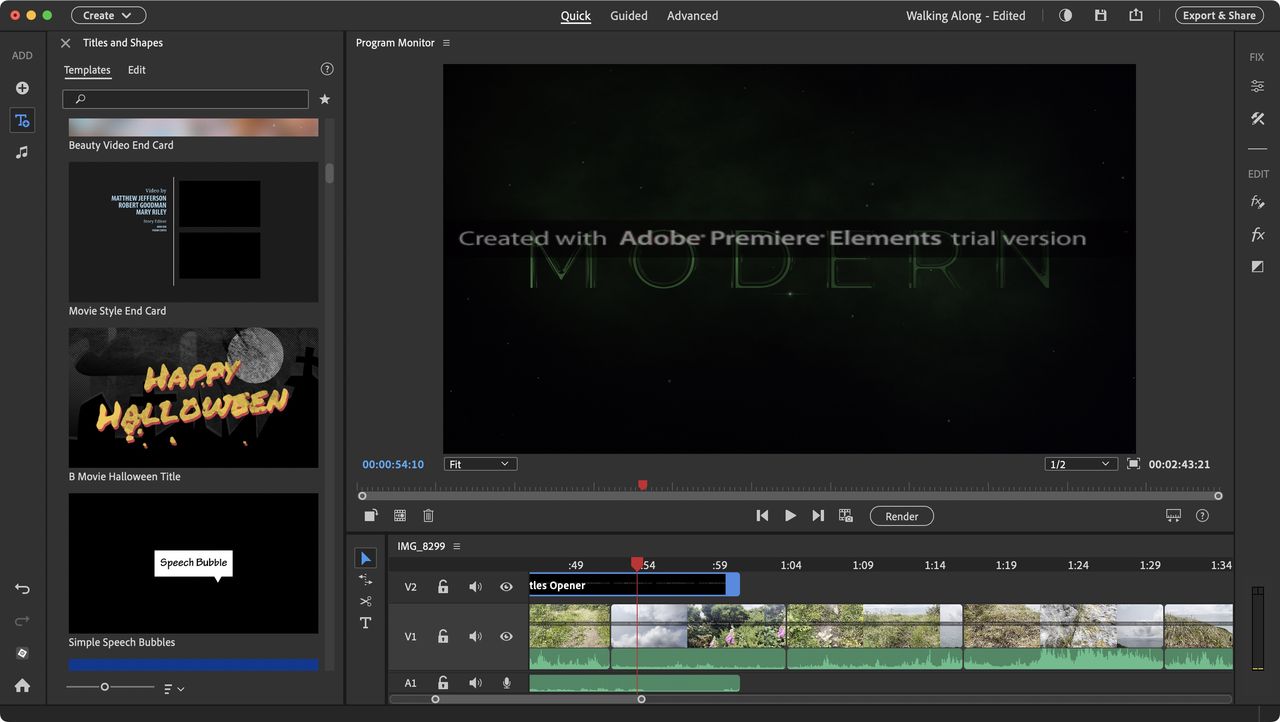Image resolution: width=1280 pixels, height=722 pixels.
Task: Select the Simple Speech Bubbles template
Action: [x=193, y=563]
